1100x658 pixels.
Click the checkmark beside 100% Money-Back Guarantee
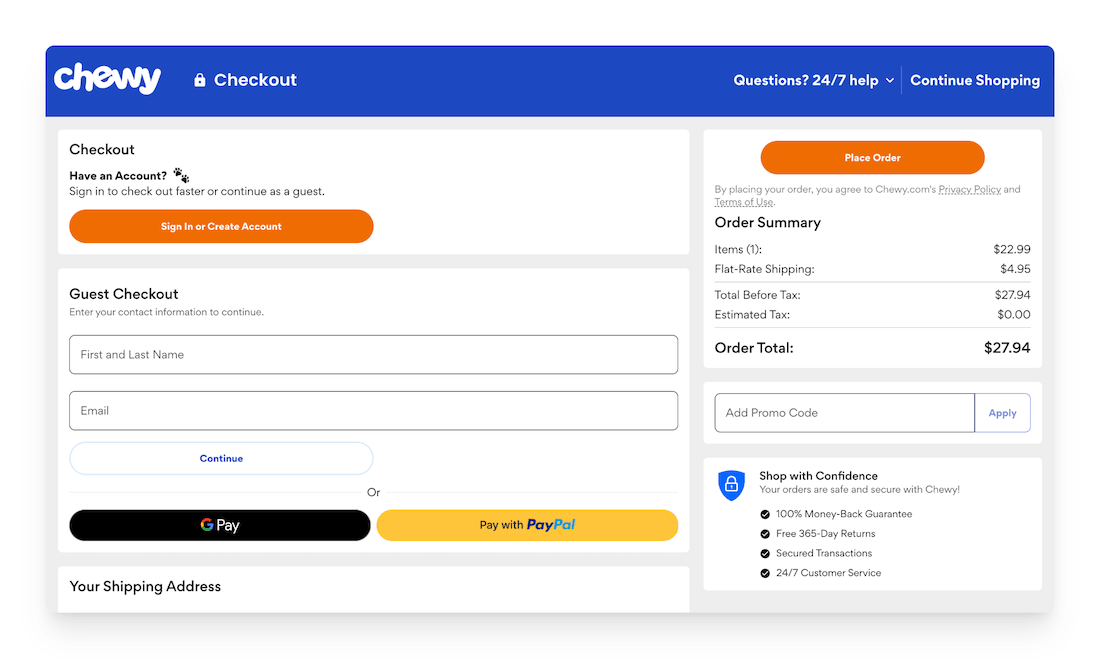[765, 514]
